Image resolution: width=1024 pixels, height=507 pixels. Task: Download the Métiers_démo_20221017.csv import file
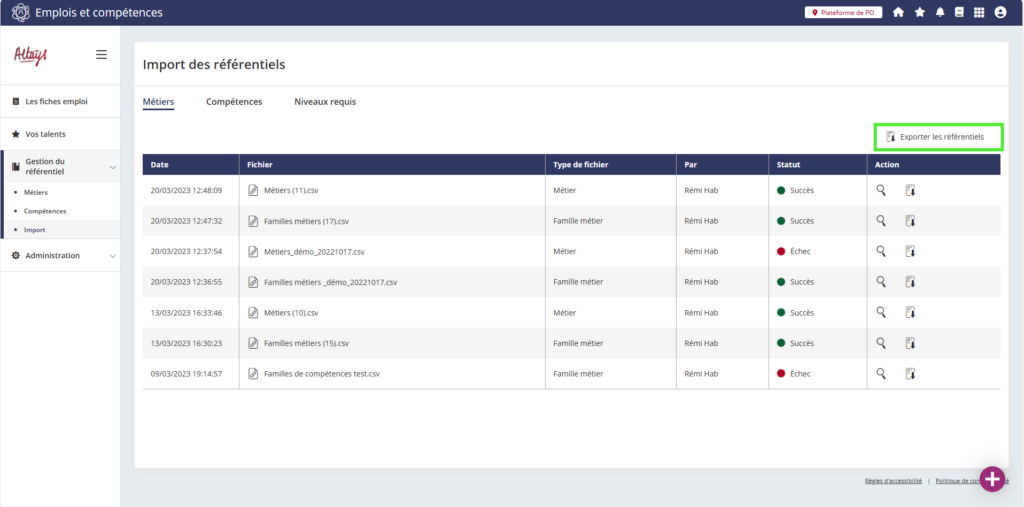(x=911, y=252)
